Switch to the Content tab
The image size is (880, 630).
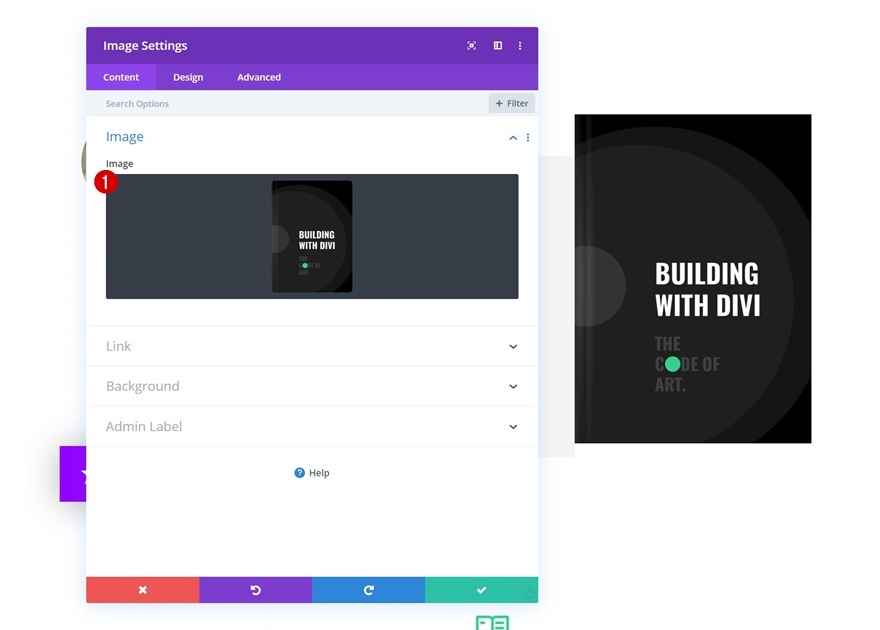121,77
